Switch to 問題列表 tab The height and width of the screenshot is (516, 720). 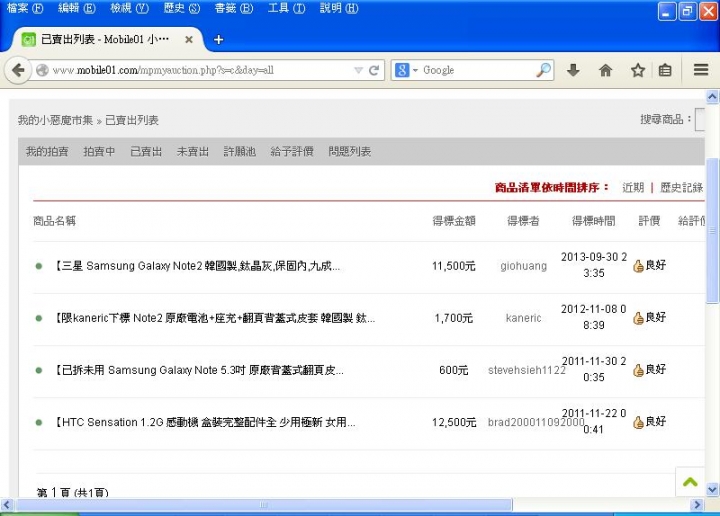point(349,151)
